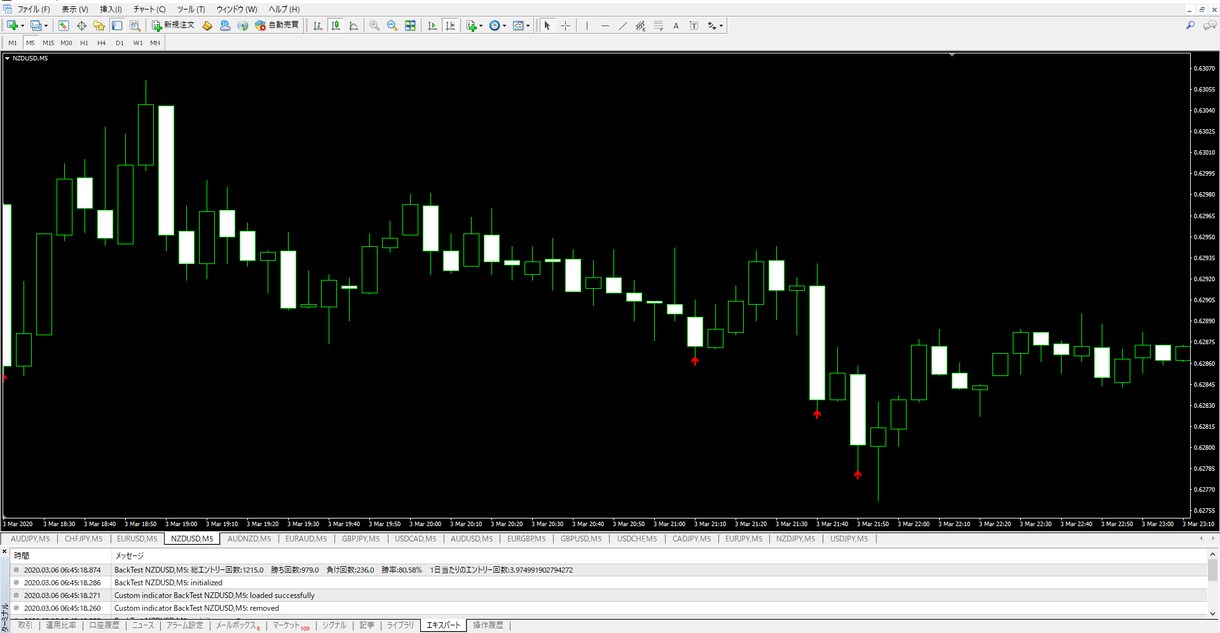Select the trendline drawing tool
This screenshot has height=633, width=1220.
pyautogui.click(x=623, y=26)
